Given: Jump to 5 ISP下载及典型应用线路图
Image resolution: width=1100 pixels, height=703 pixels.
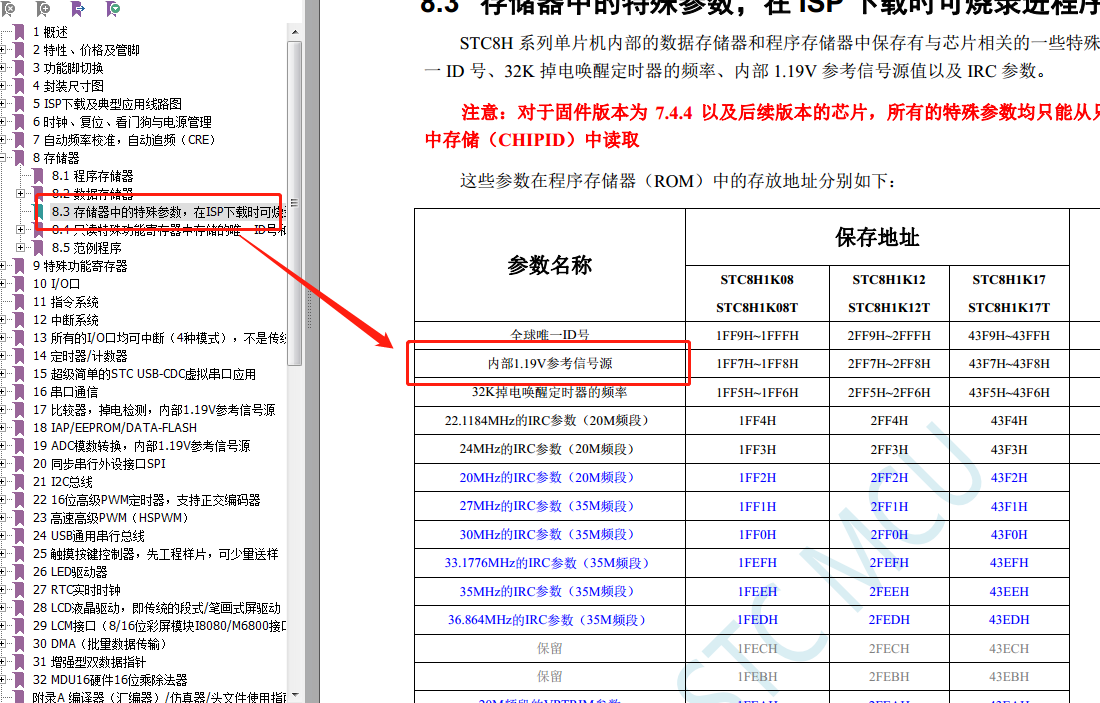Looking at the screenshot, I should [107, 104].
